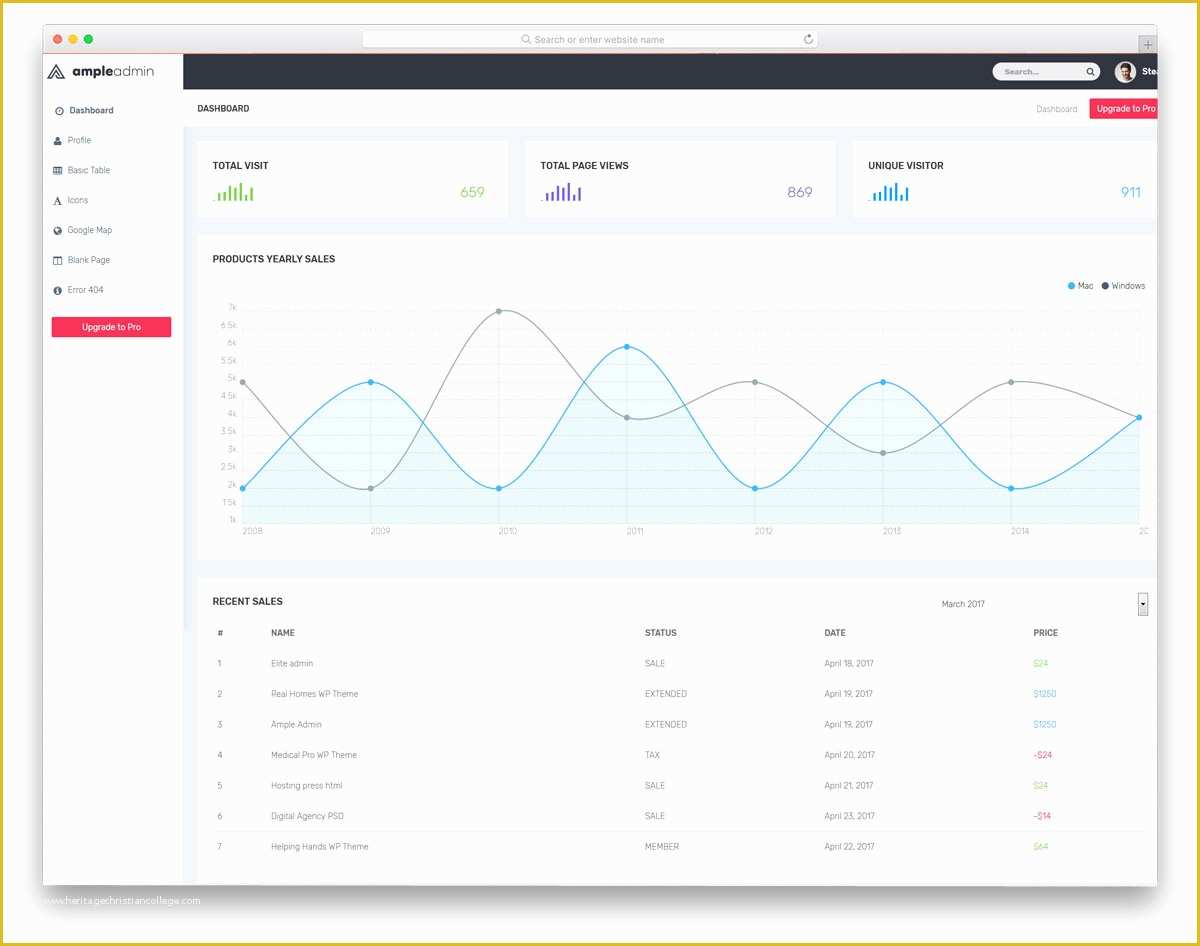Click the search magnifier icon in header
Screen dimensions: 1200x946
1090,72
